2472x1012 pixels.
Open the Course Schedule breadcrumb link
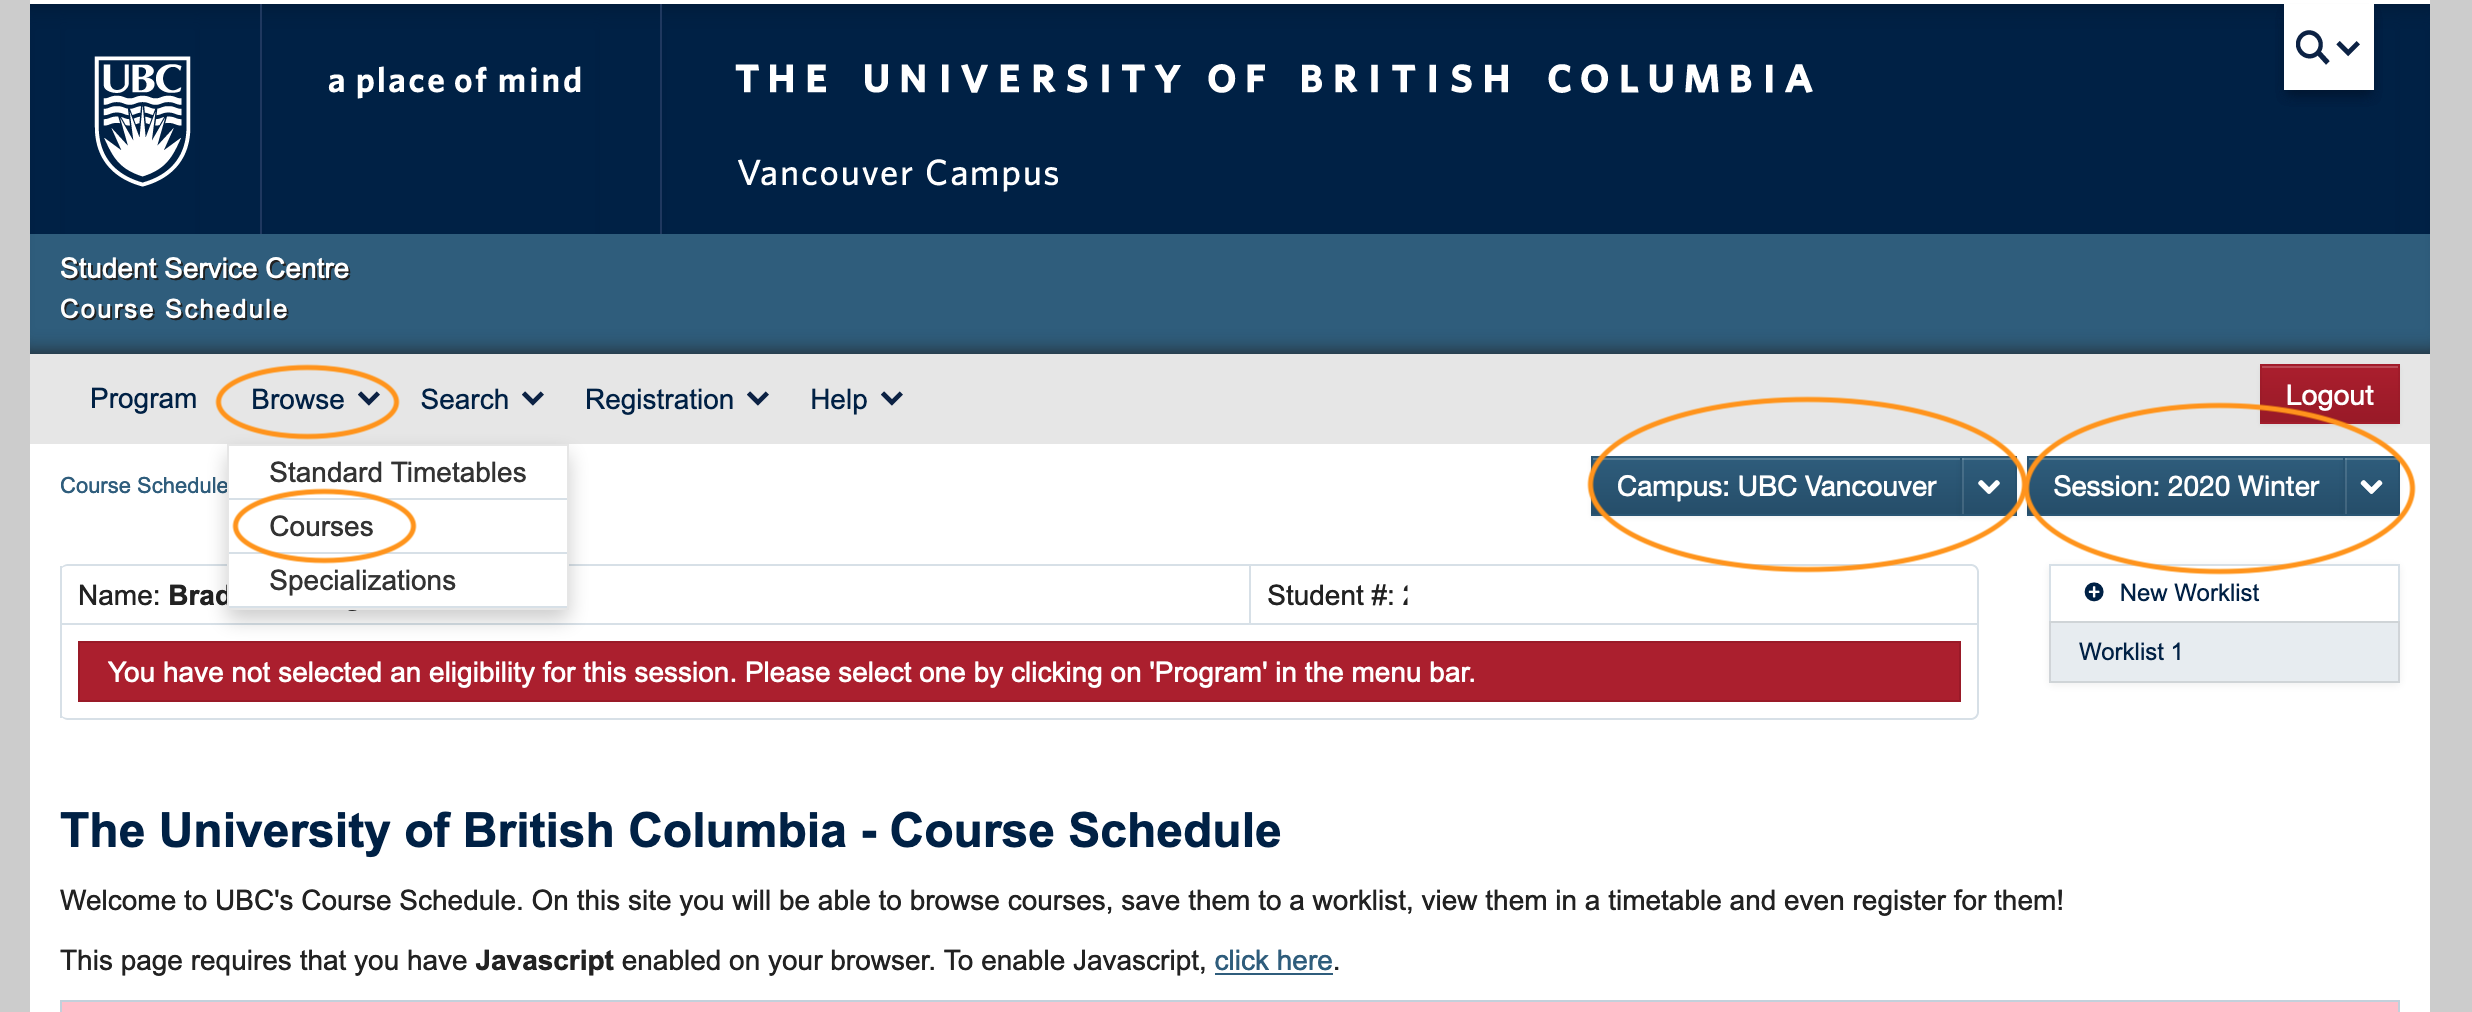coord(144,485)
